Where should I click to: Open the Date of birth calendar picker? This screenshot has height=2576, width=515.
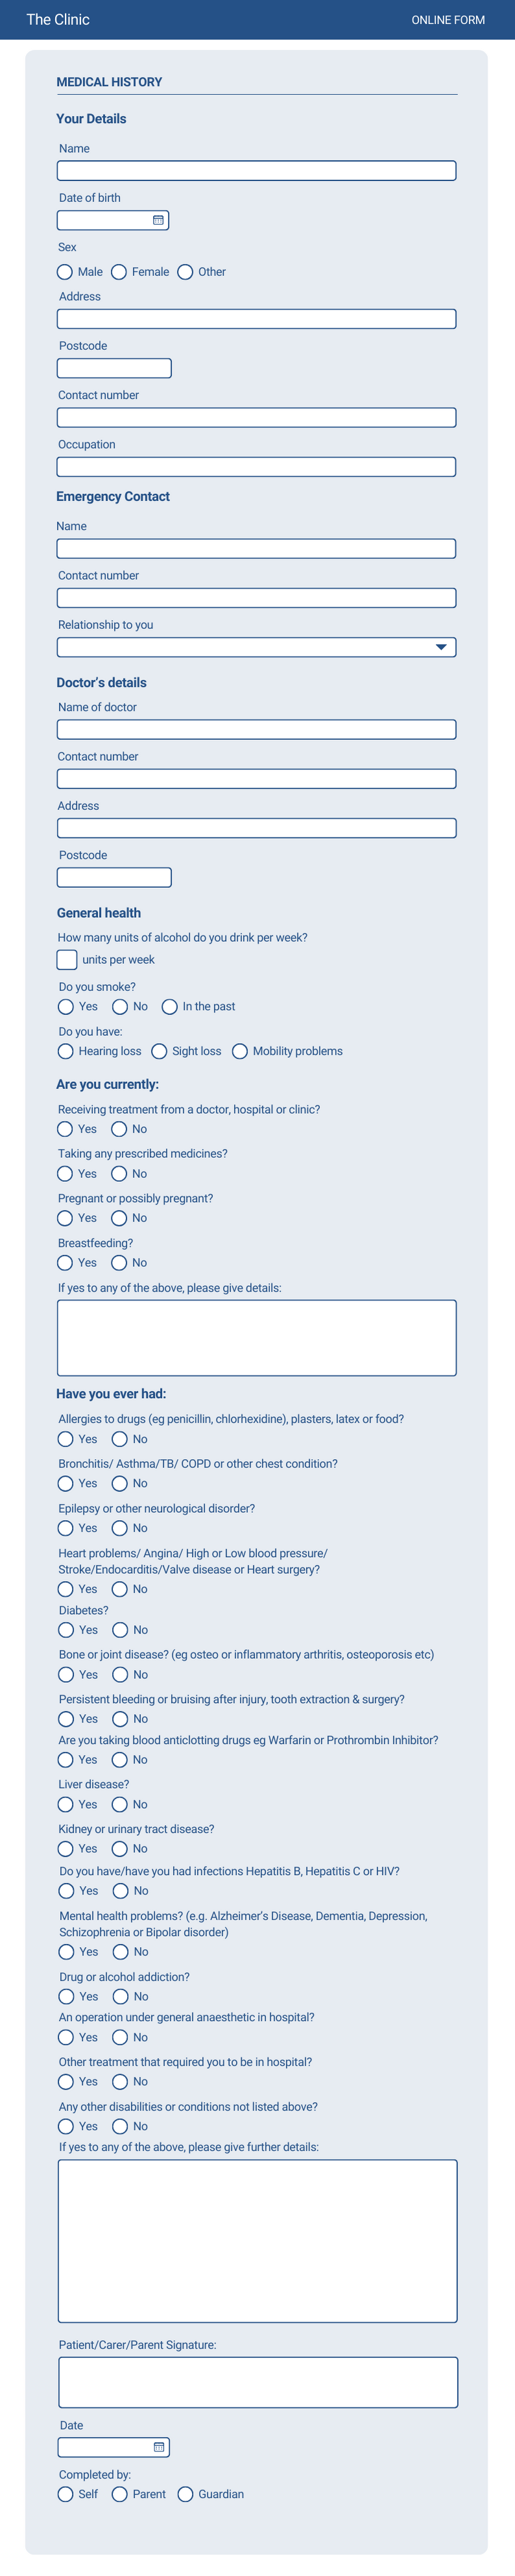[x=158, y=220]
